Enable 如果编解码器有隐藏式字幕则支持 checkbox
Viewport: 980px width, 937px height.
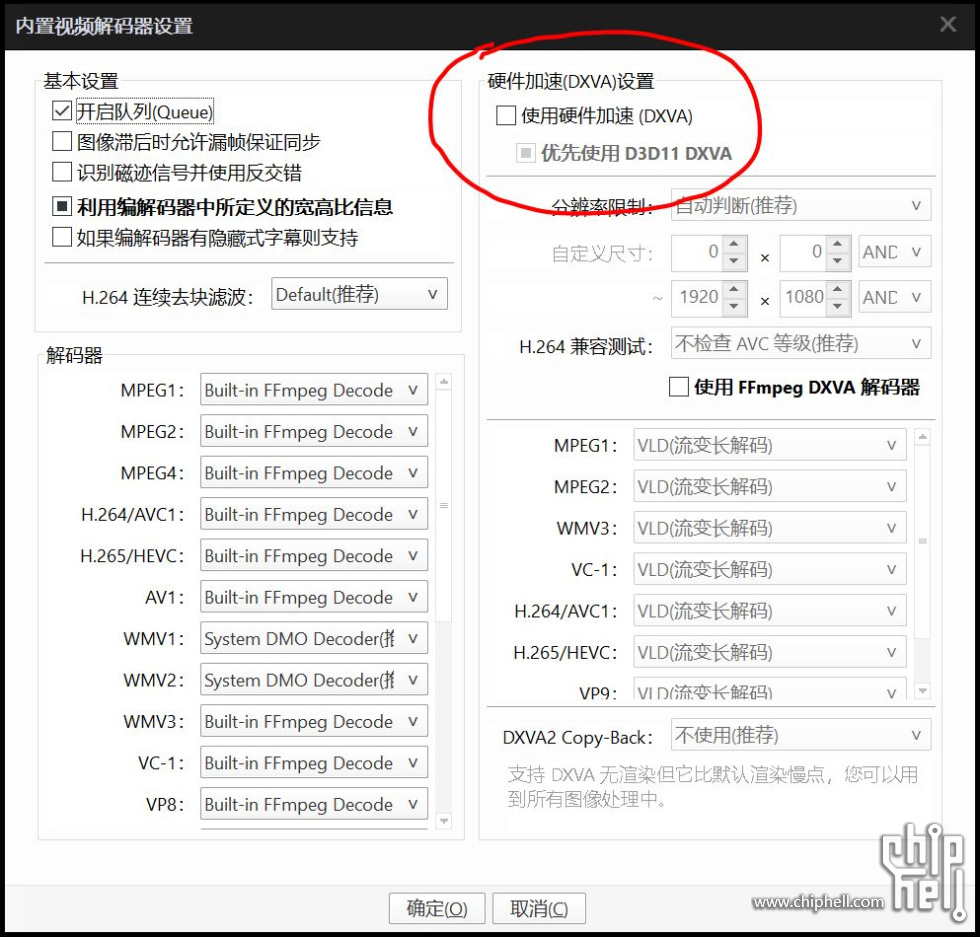[x=61, y=238]
